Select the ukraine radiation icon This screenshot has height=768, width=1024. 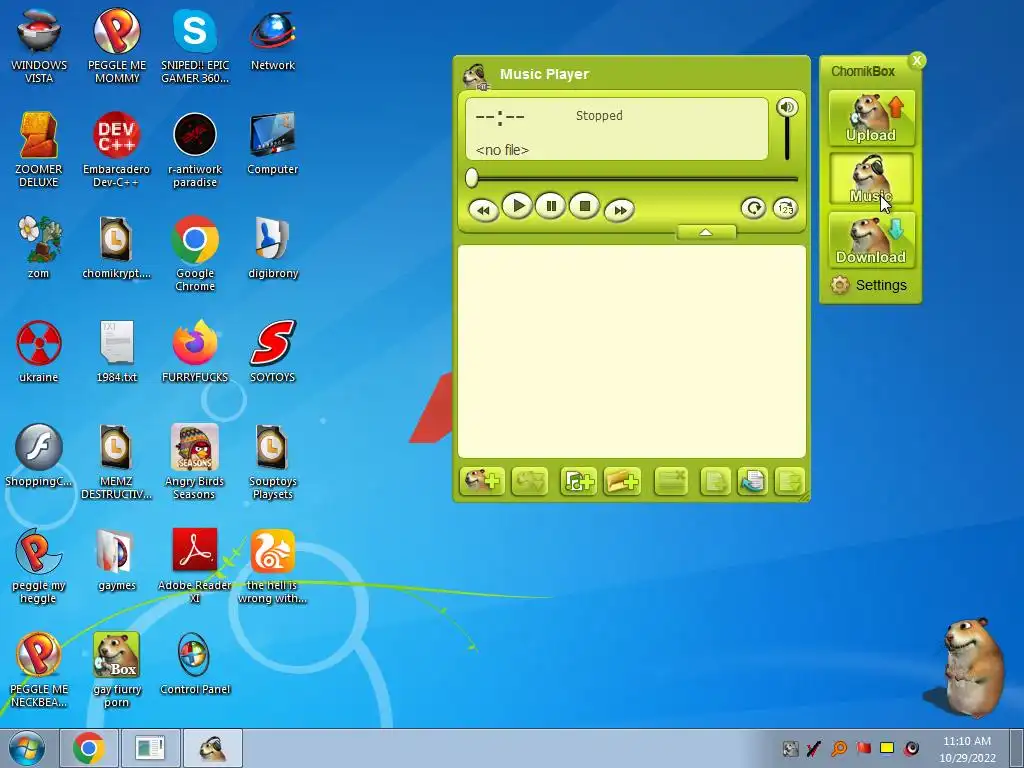tap(39, 351)
